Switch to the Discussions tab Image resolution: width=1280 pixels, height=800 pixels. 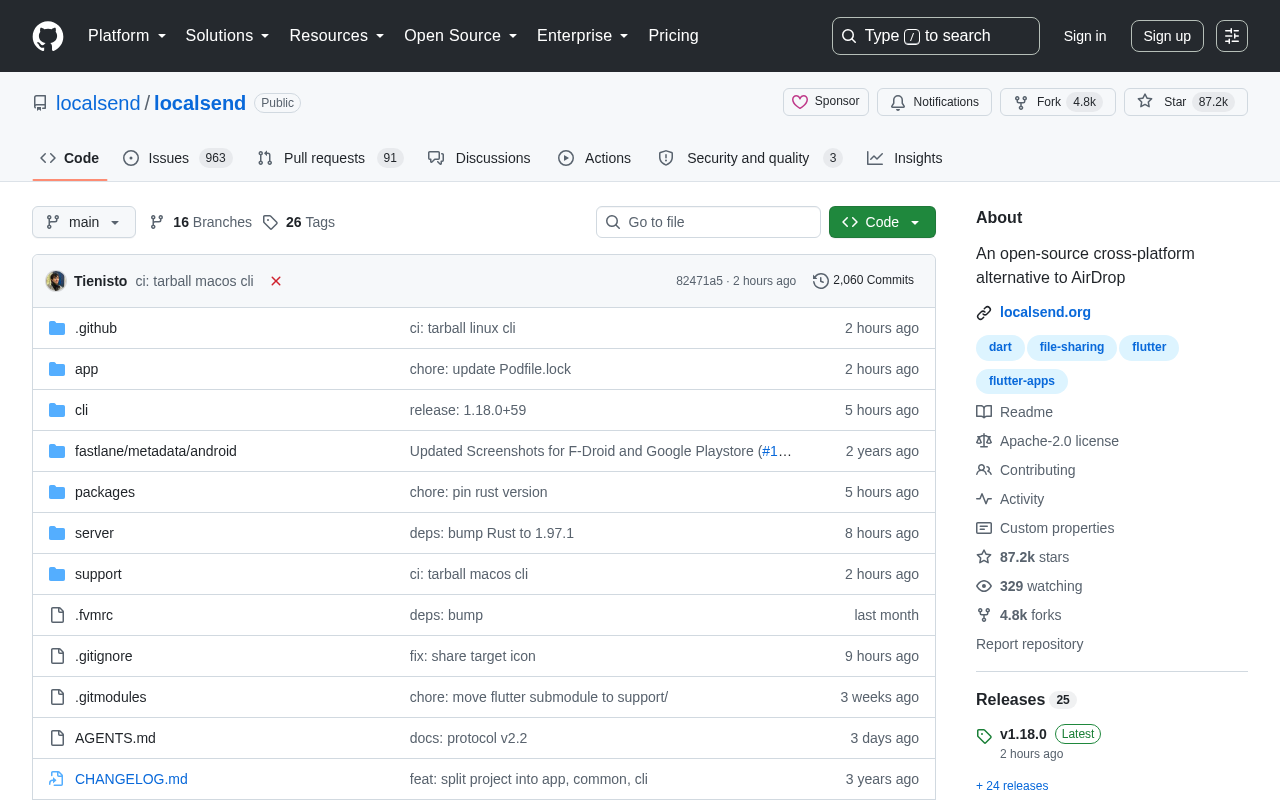click(x=479, y=158)
